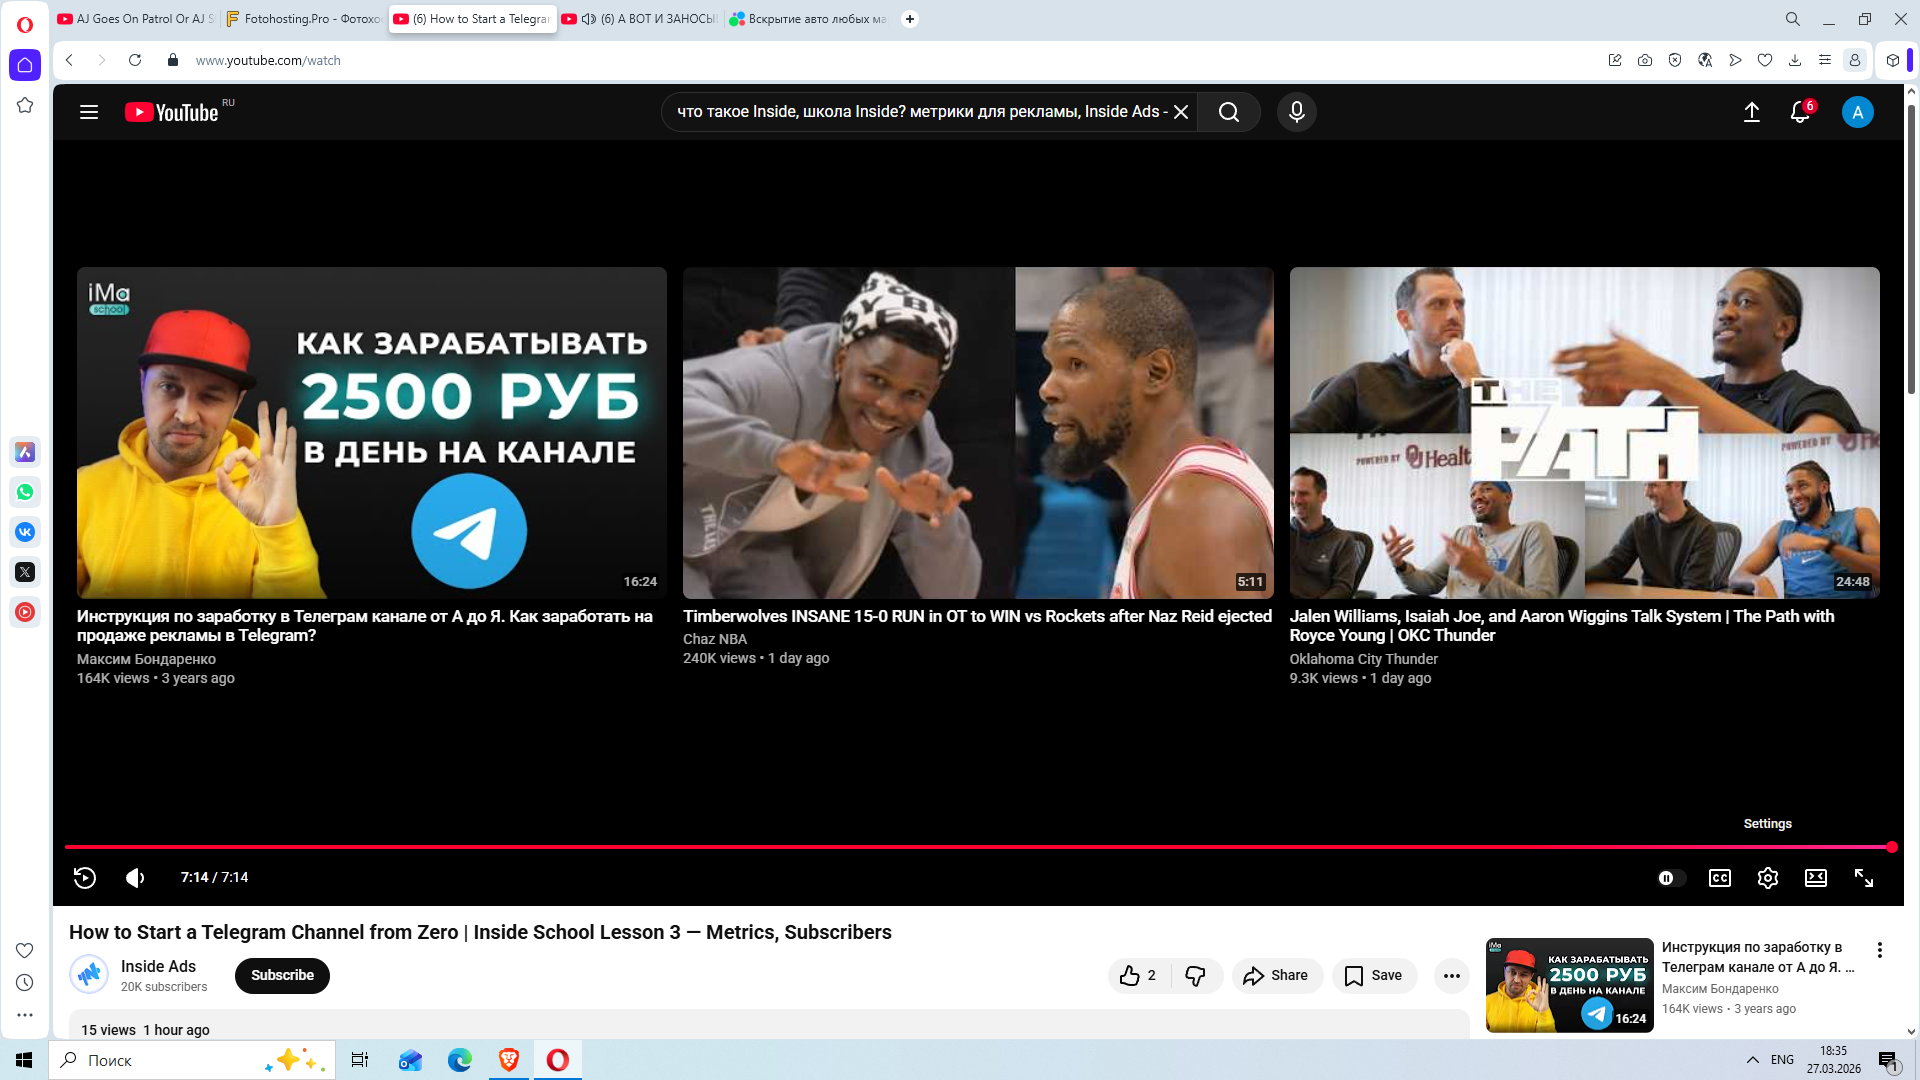The height and width of the screenshot is (1080, 1920).
Task: Switch to Fotohosting.Pro browser tab
Action: [305, 19]
